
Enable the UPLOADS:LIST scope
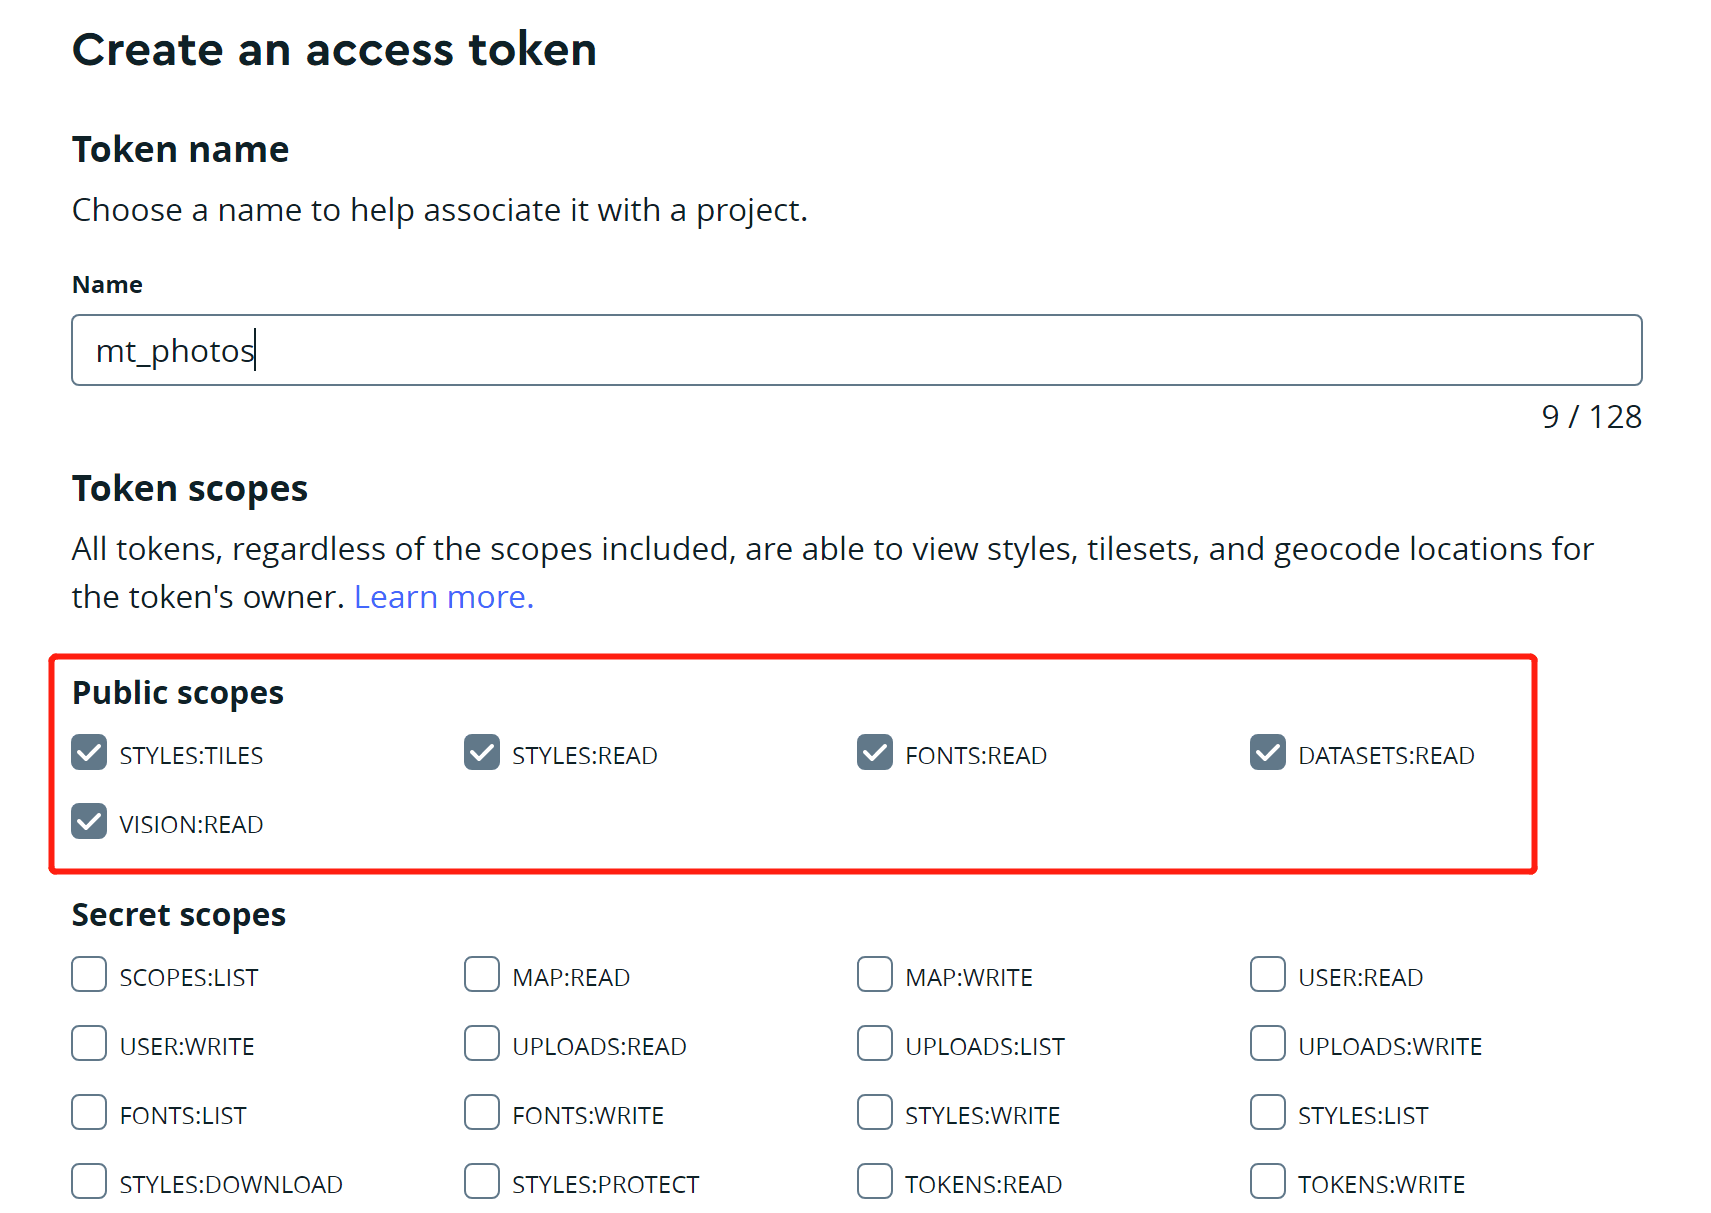[875, 1043]
